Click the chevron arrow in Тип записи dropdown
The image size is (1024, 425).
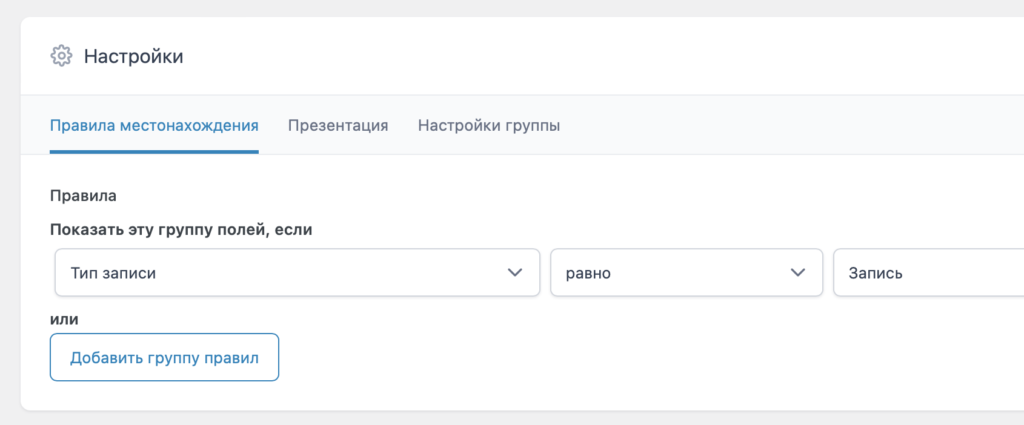pyautogui.click(x=516, y=272)
